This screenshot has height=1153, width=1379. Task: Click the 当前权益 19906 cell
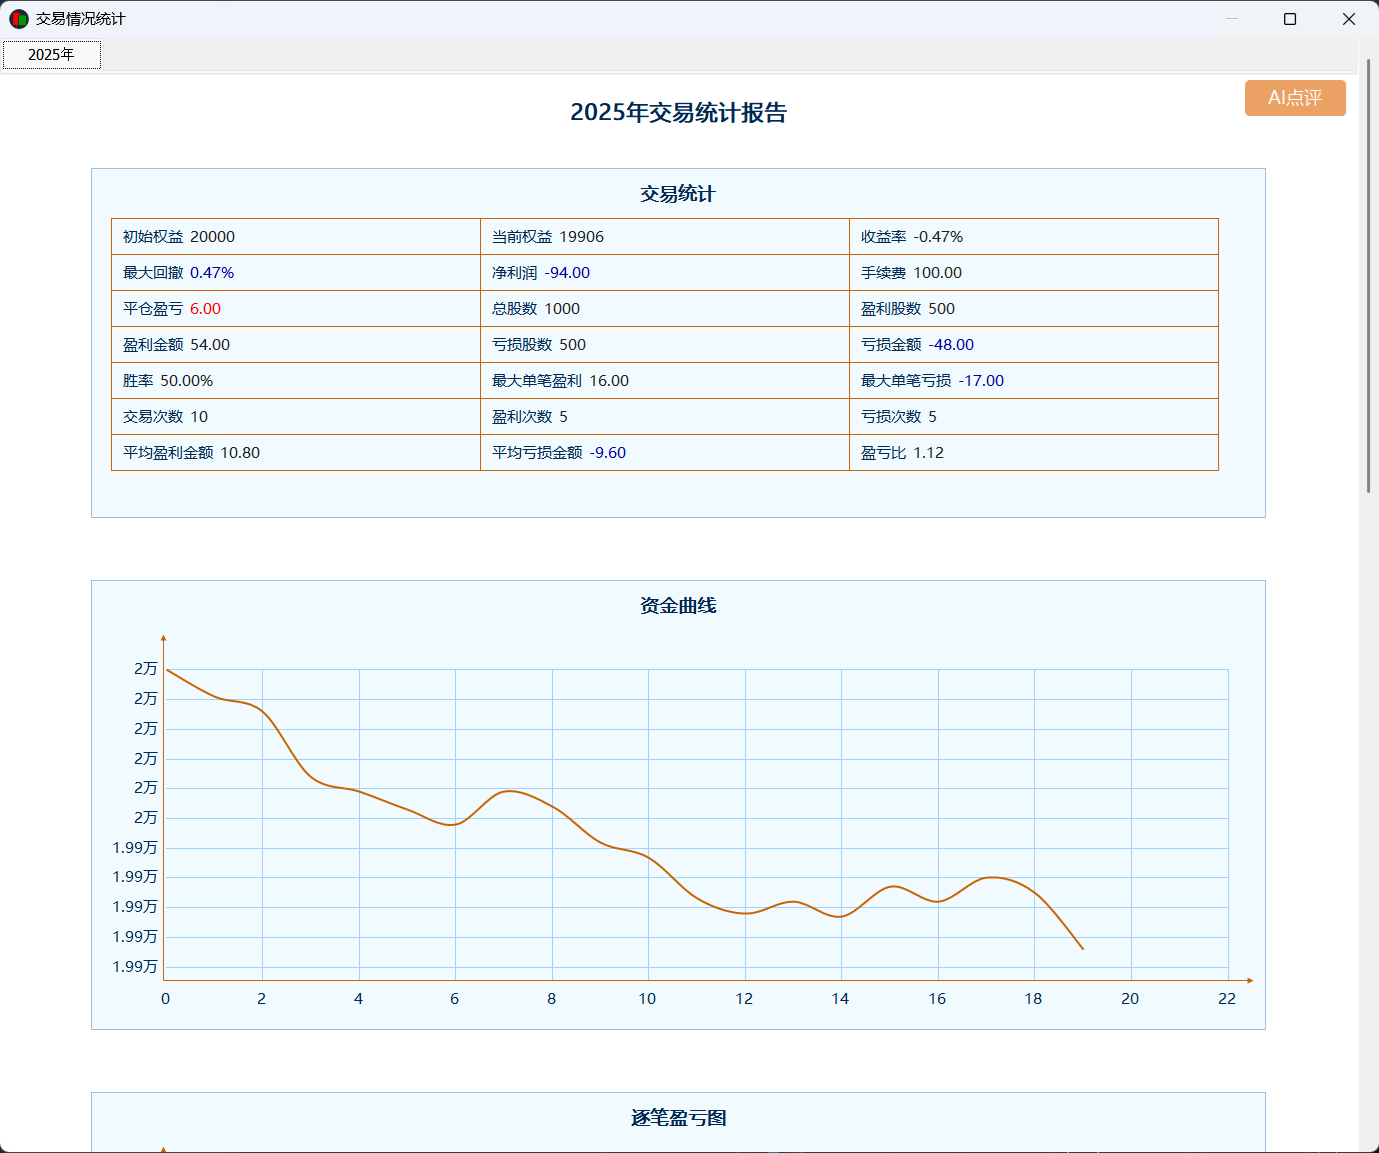click(665, 237)
